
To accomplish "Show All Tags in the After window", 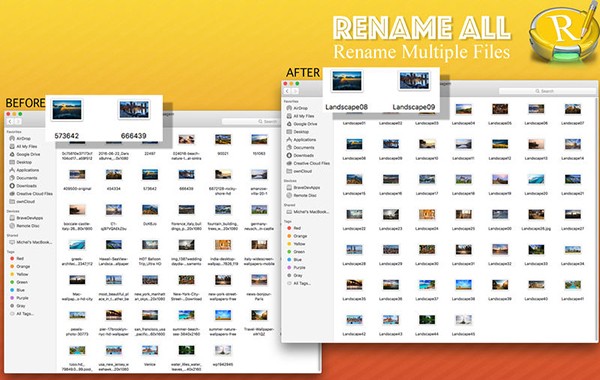I will tap(298, 284).
